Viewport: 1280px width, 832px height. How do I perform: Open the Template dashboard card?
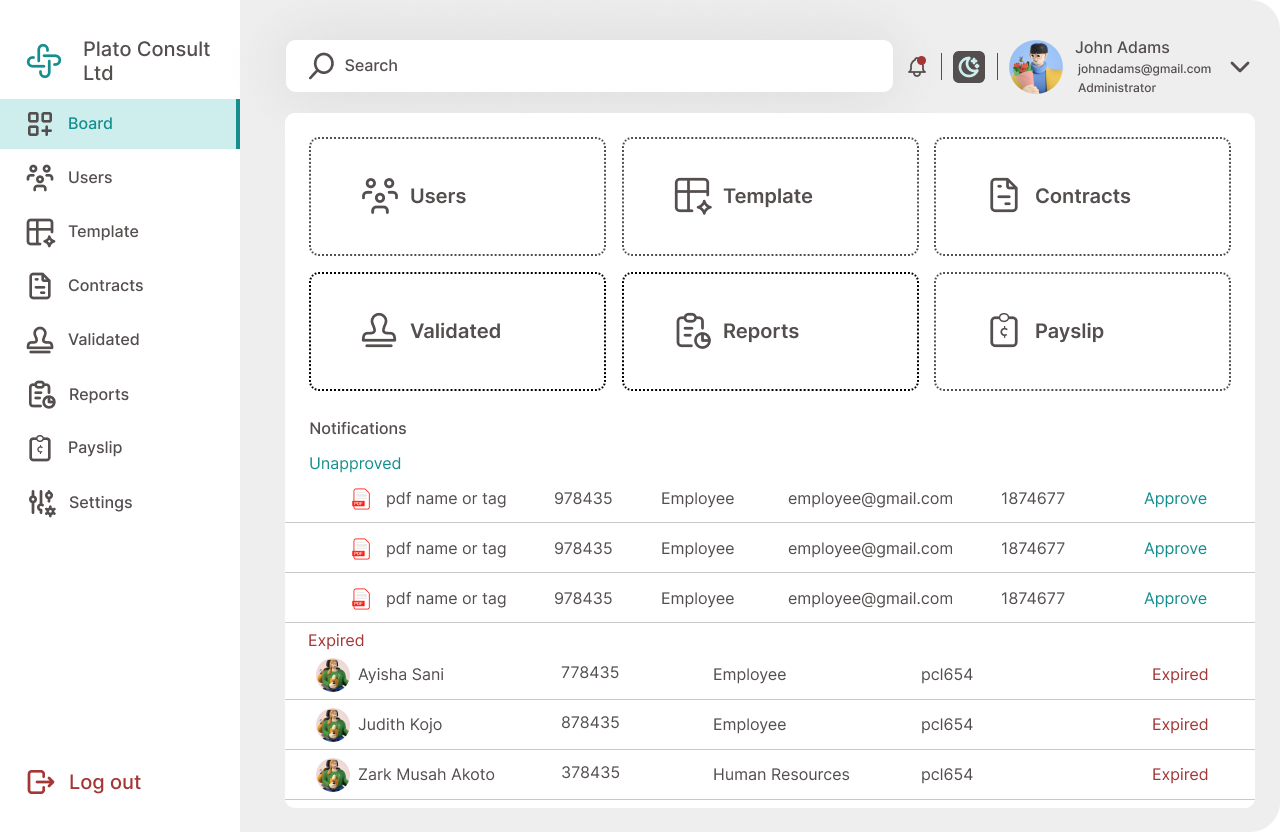click(770, 196)
